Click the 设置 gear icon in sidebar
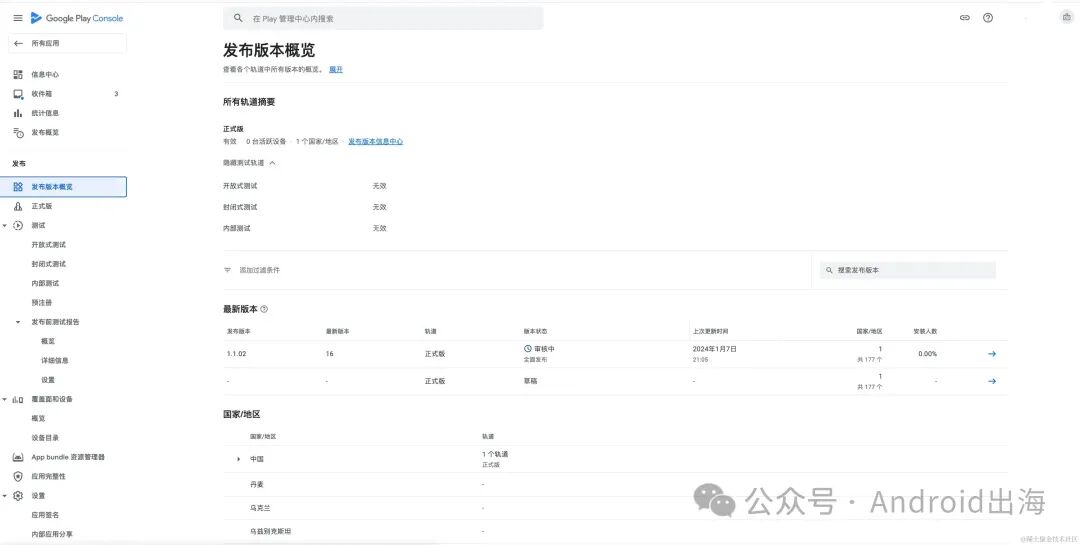1080x545 pixels. [x=18, y=495]
